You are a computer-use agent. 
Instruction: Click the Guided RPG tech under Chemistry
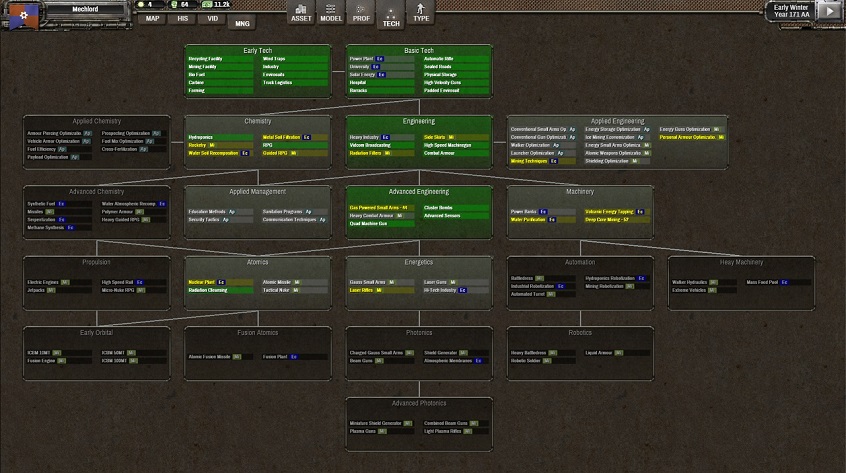point(295,153)
